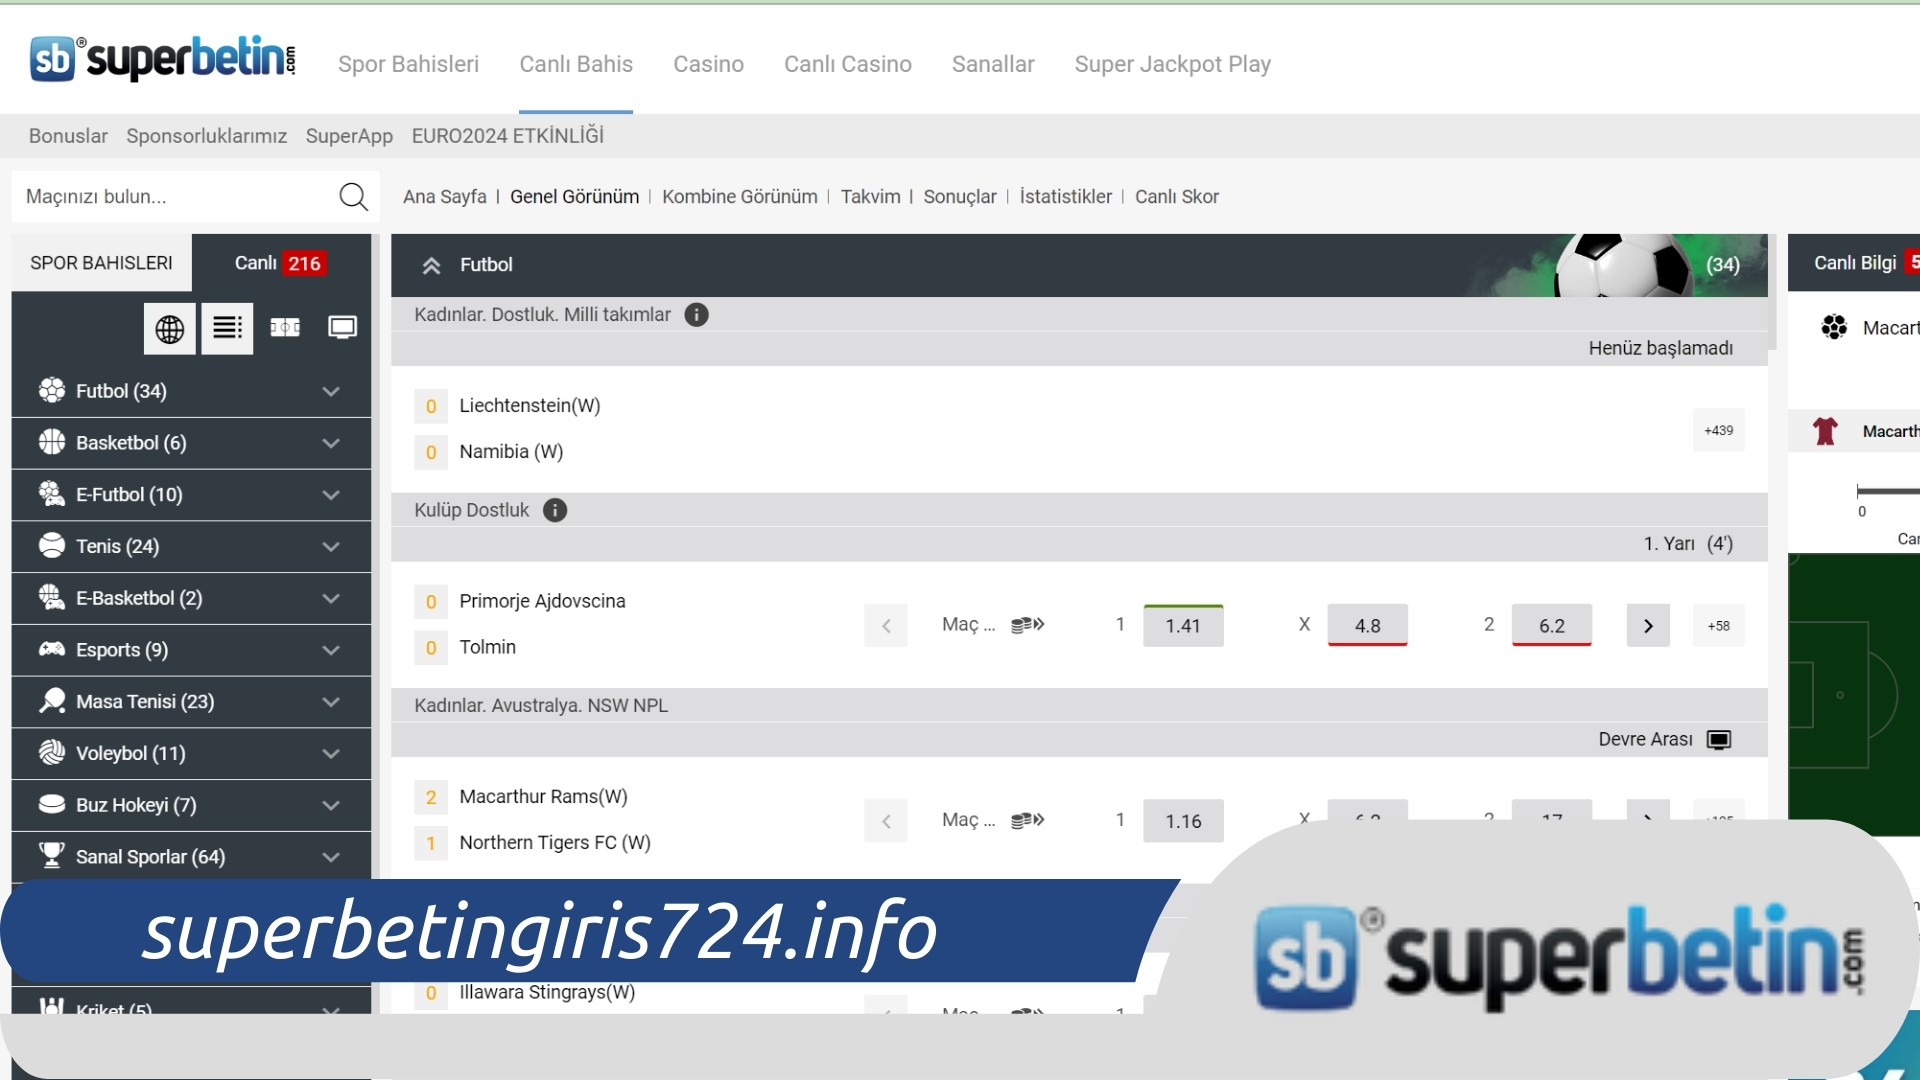Click the TV stream icon beside Devre Arası

tap(1719, 740)
